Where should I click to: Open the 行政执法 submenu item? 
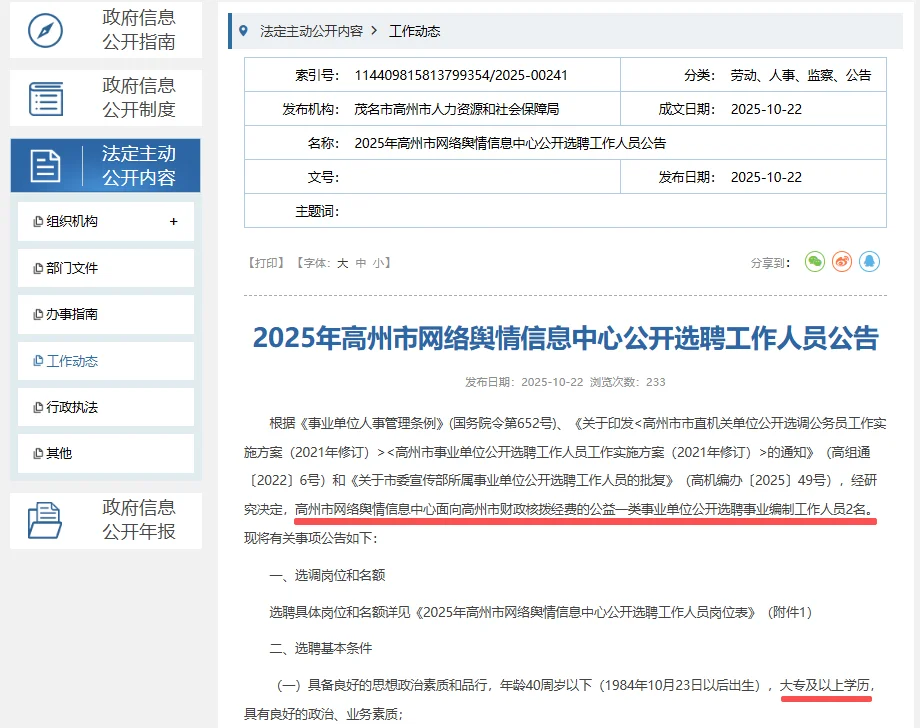tap(106, 407)
